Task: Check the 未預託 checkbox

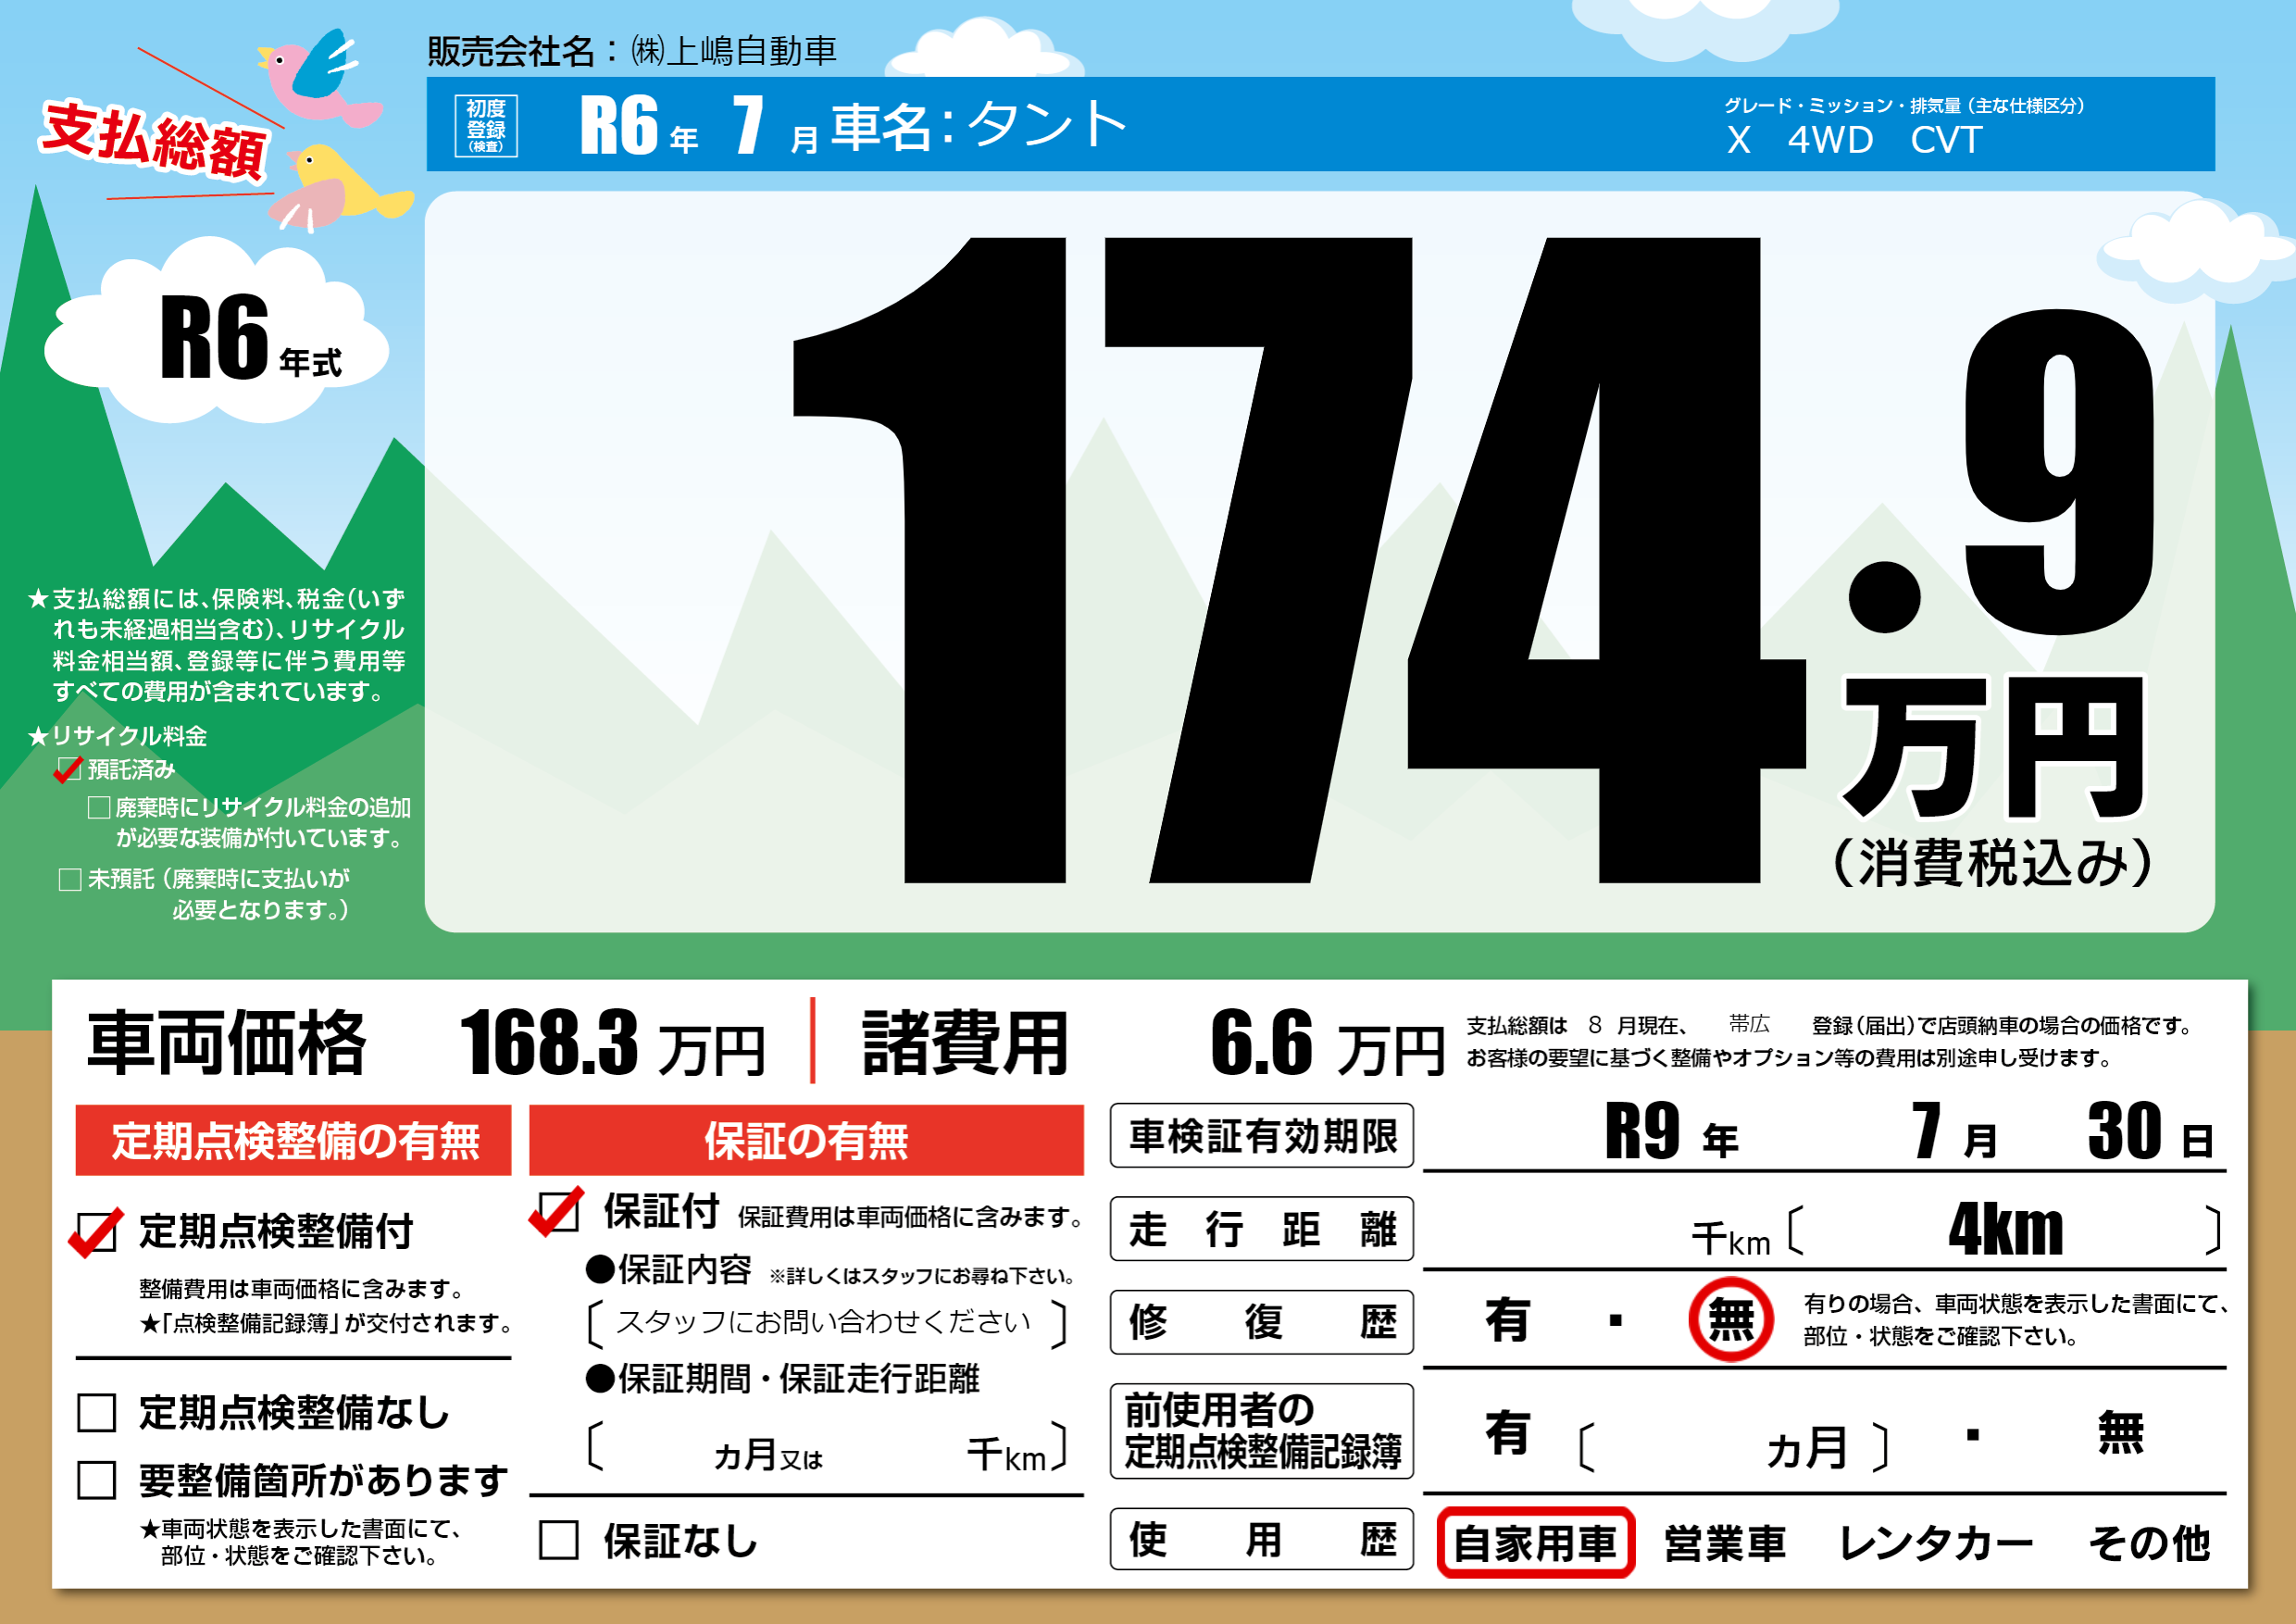Action: [x=70, y=879]
